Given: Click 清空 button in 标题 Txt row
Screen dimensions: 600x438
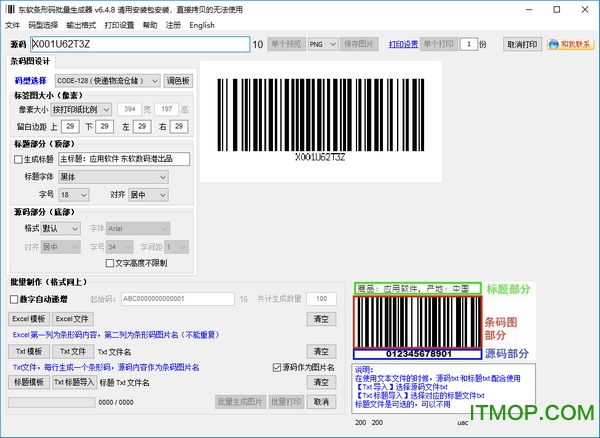Looking at the screenshot, I should [x=321, y=382].
